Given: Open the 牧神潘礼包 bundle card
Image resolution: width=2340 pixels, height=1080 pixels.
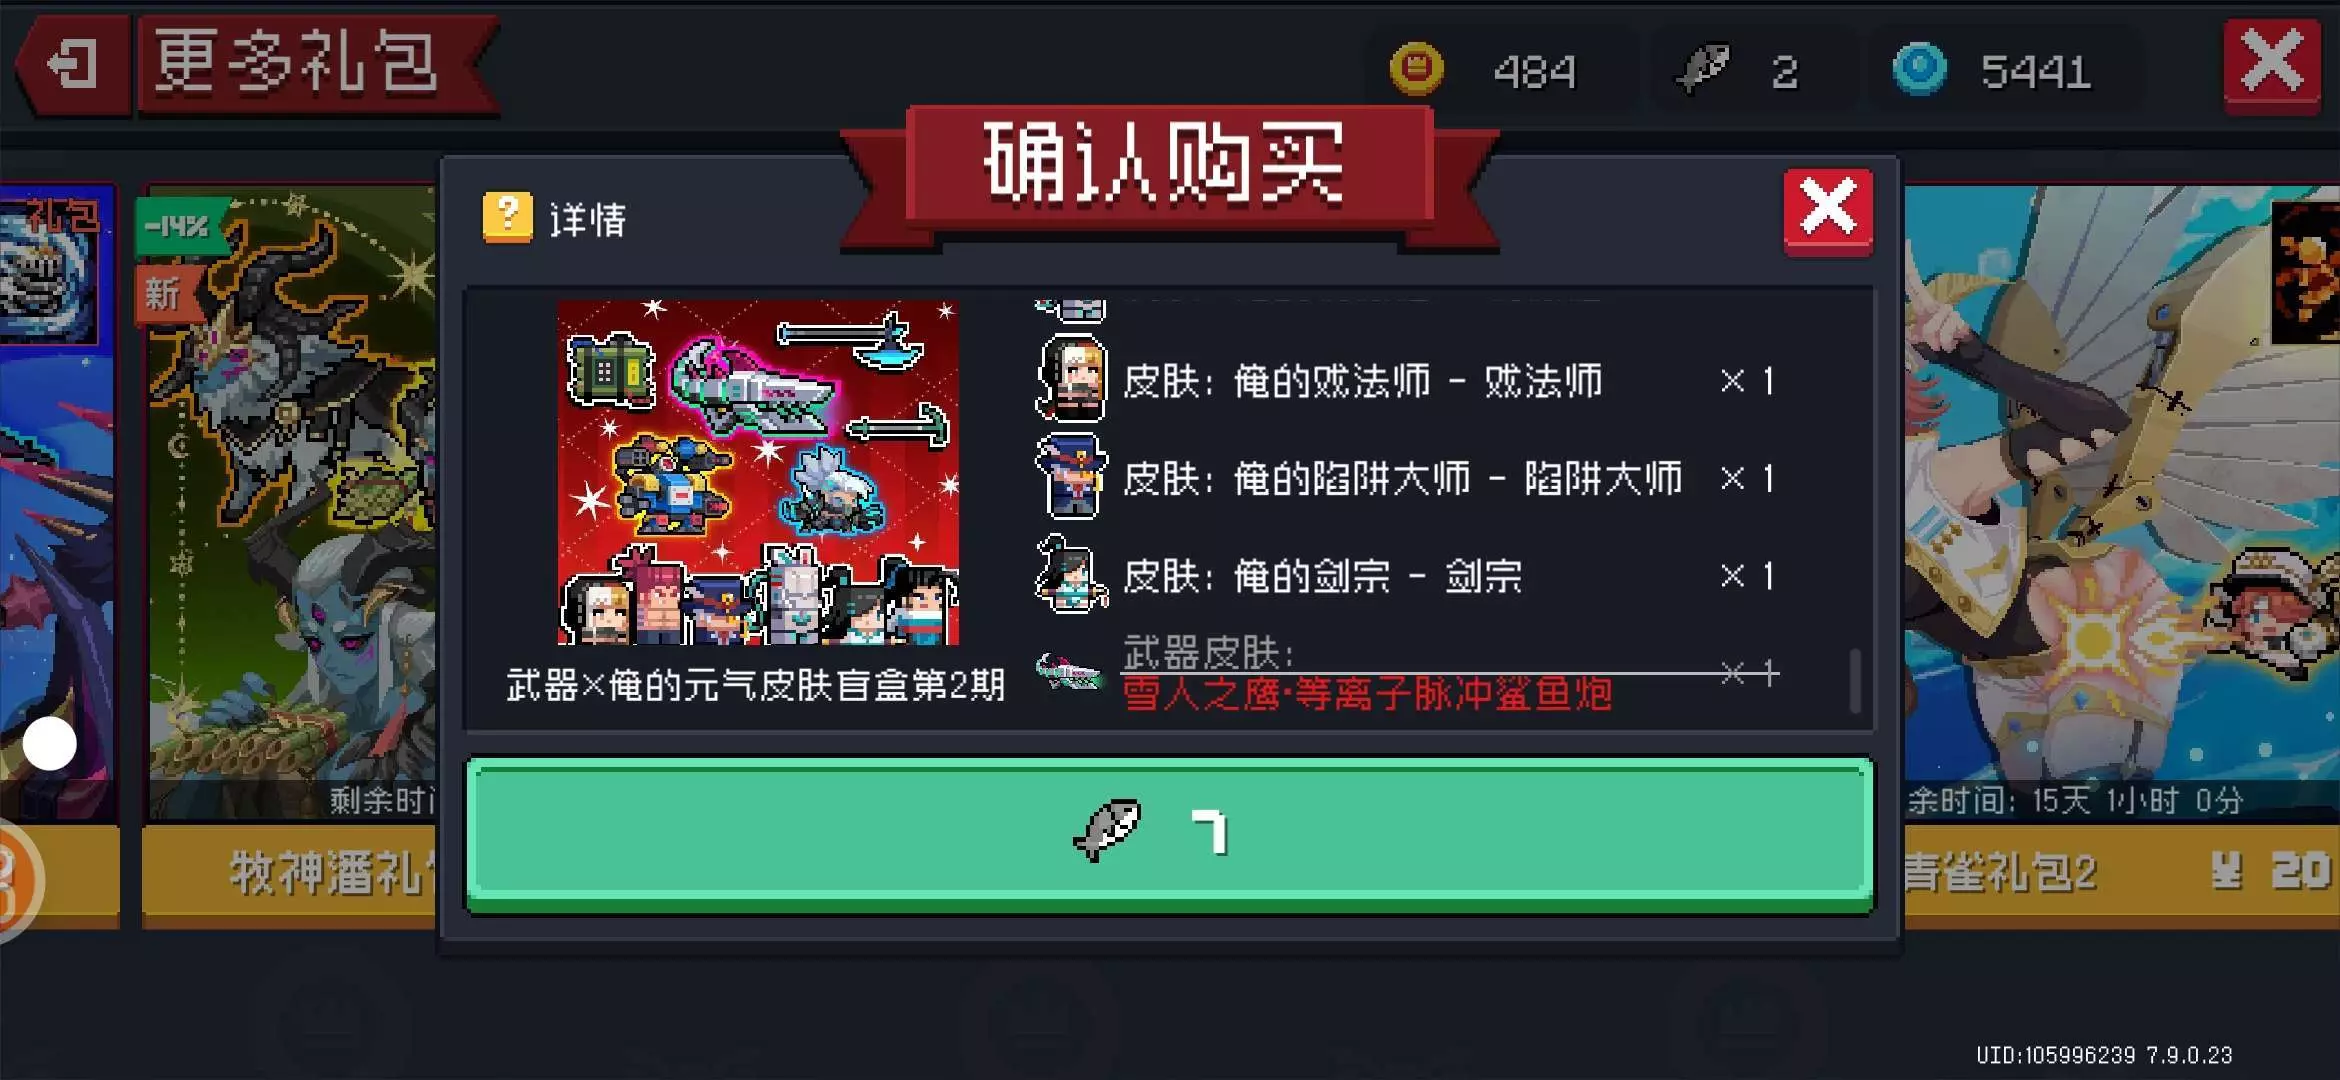Looking at the screenshot, I should pos(290,555).
